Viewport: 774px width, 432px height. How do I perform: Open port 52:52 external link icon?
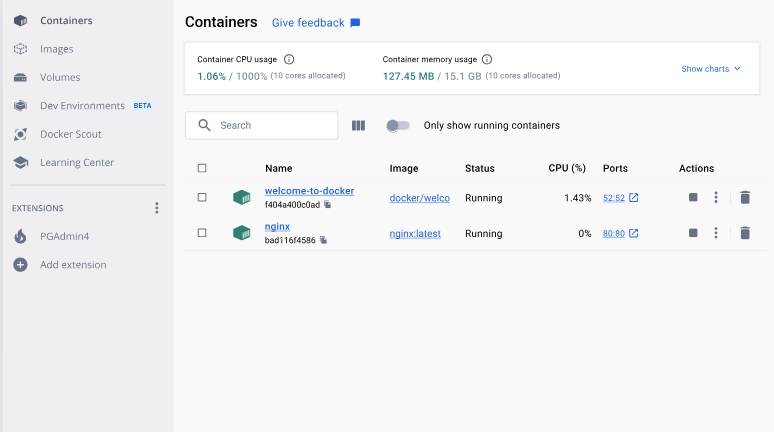tap(634, 197)
